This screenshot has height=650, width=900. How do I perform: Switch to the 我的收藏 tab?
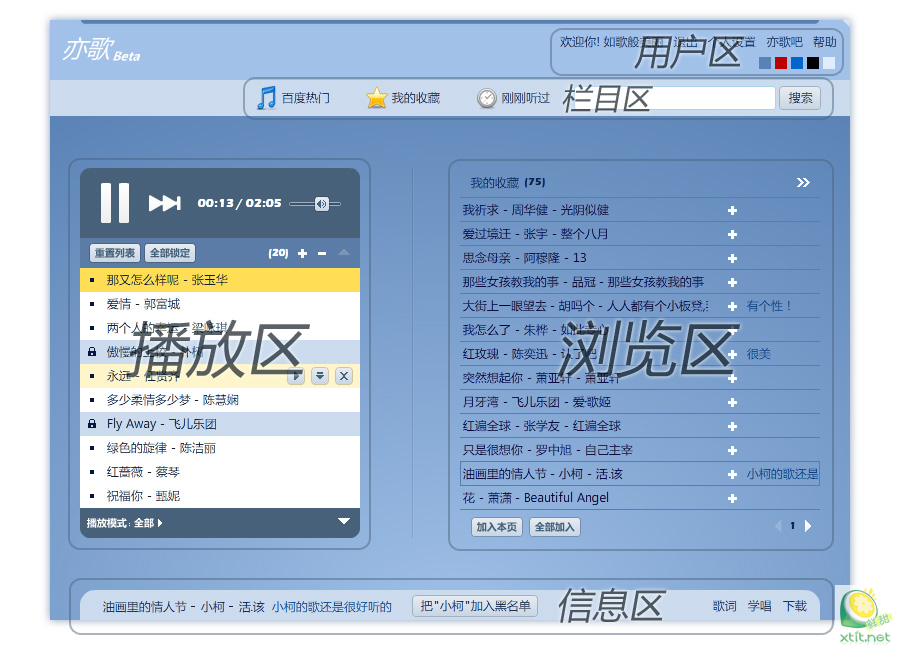pos(403,98)
